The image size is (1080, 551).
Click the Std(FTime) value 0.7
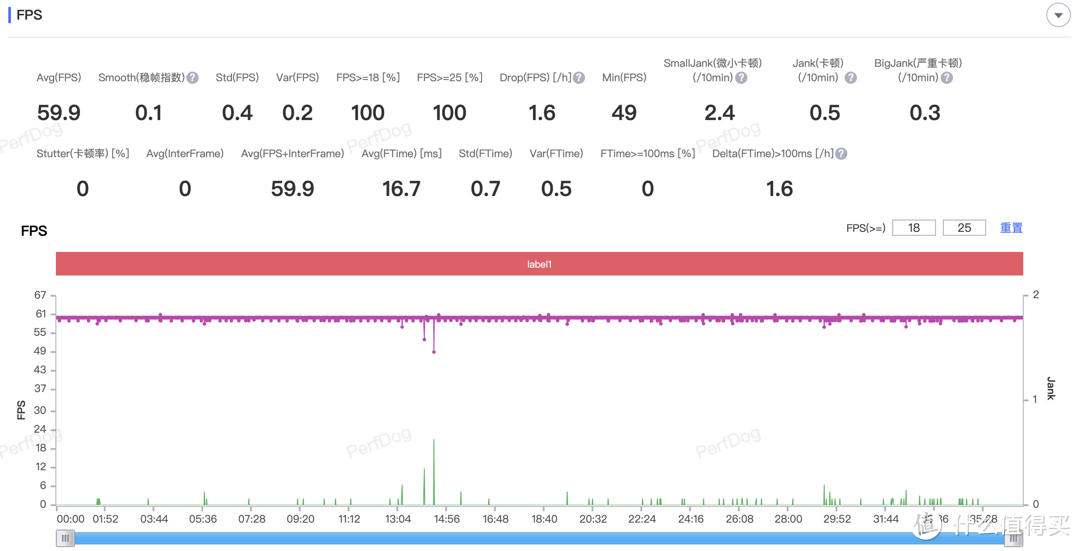point(486,189)
